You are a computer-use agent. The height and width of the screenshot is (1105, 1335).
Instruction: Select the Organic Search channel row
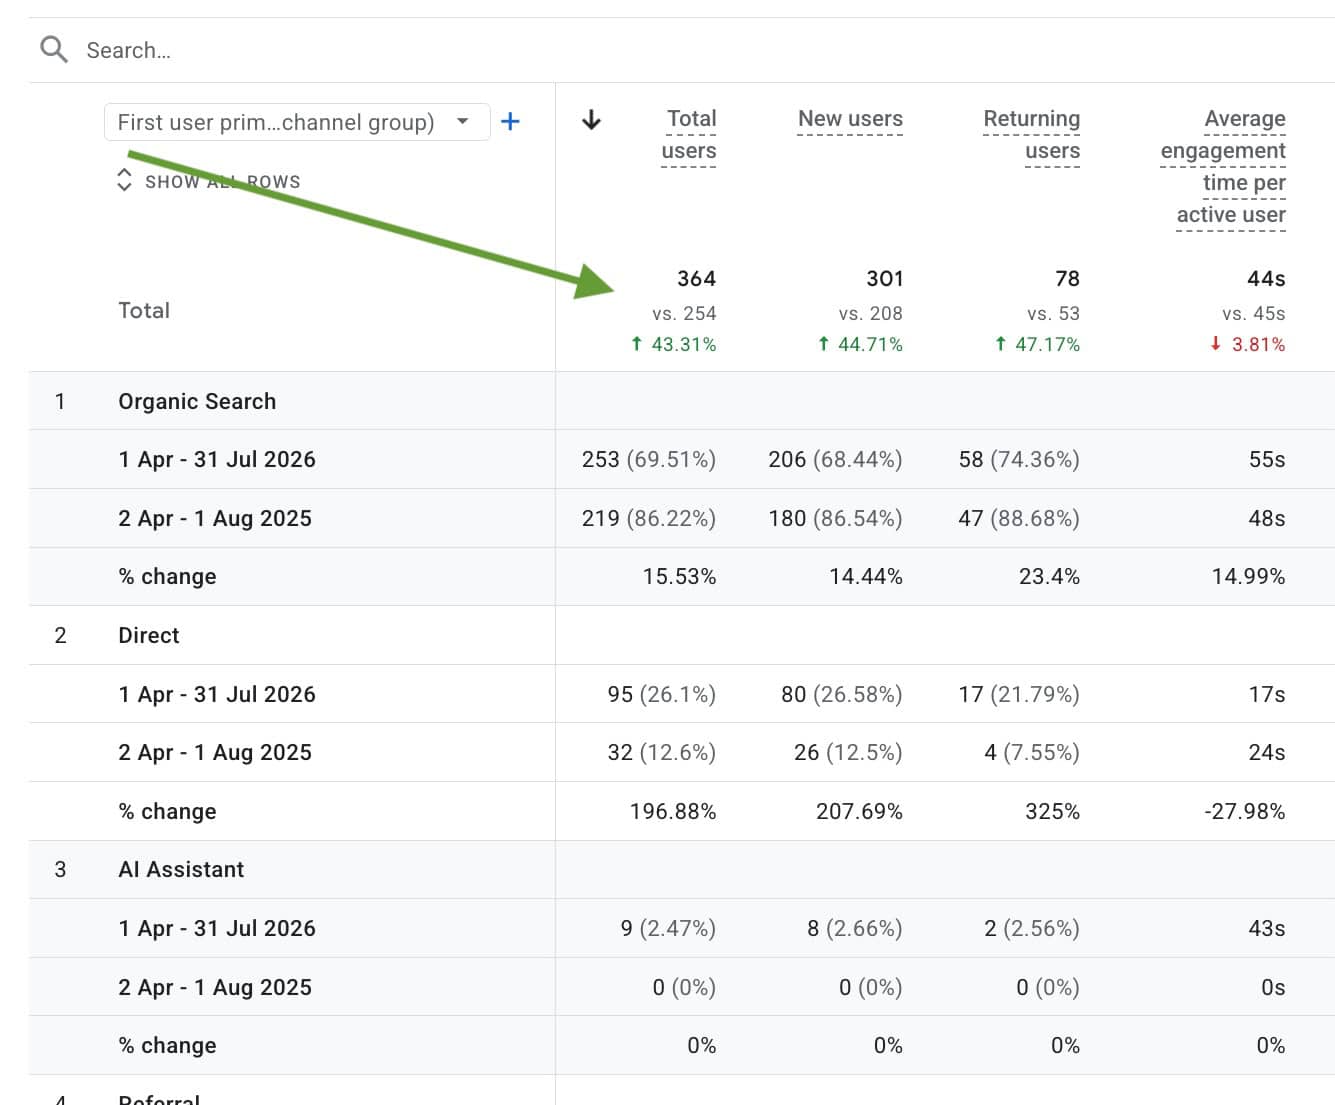(x=197, y=401)
